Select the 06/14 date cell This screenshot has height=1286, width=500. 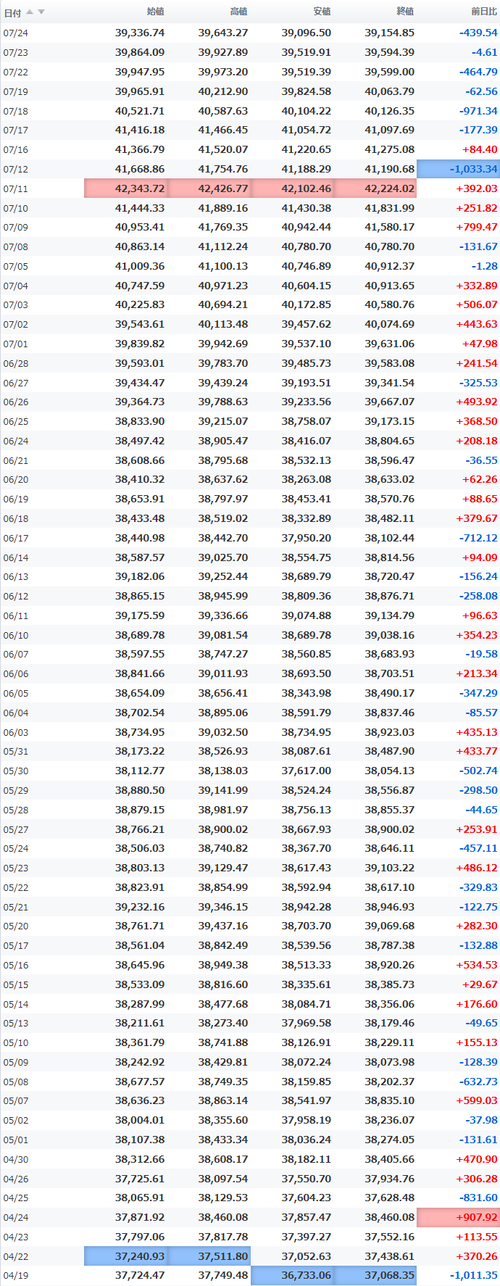(16, 556)
